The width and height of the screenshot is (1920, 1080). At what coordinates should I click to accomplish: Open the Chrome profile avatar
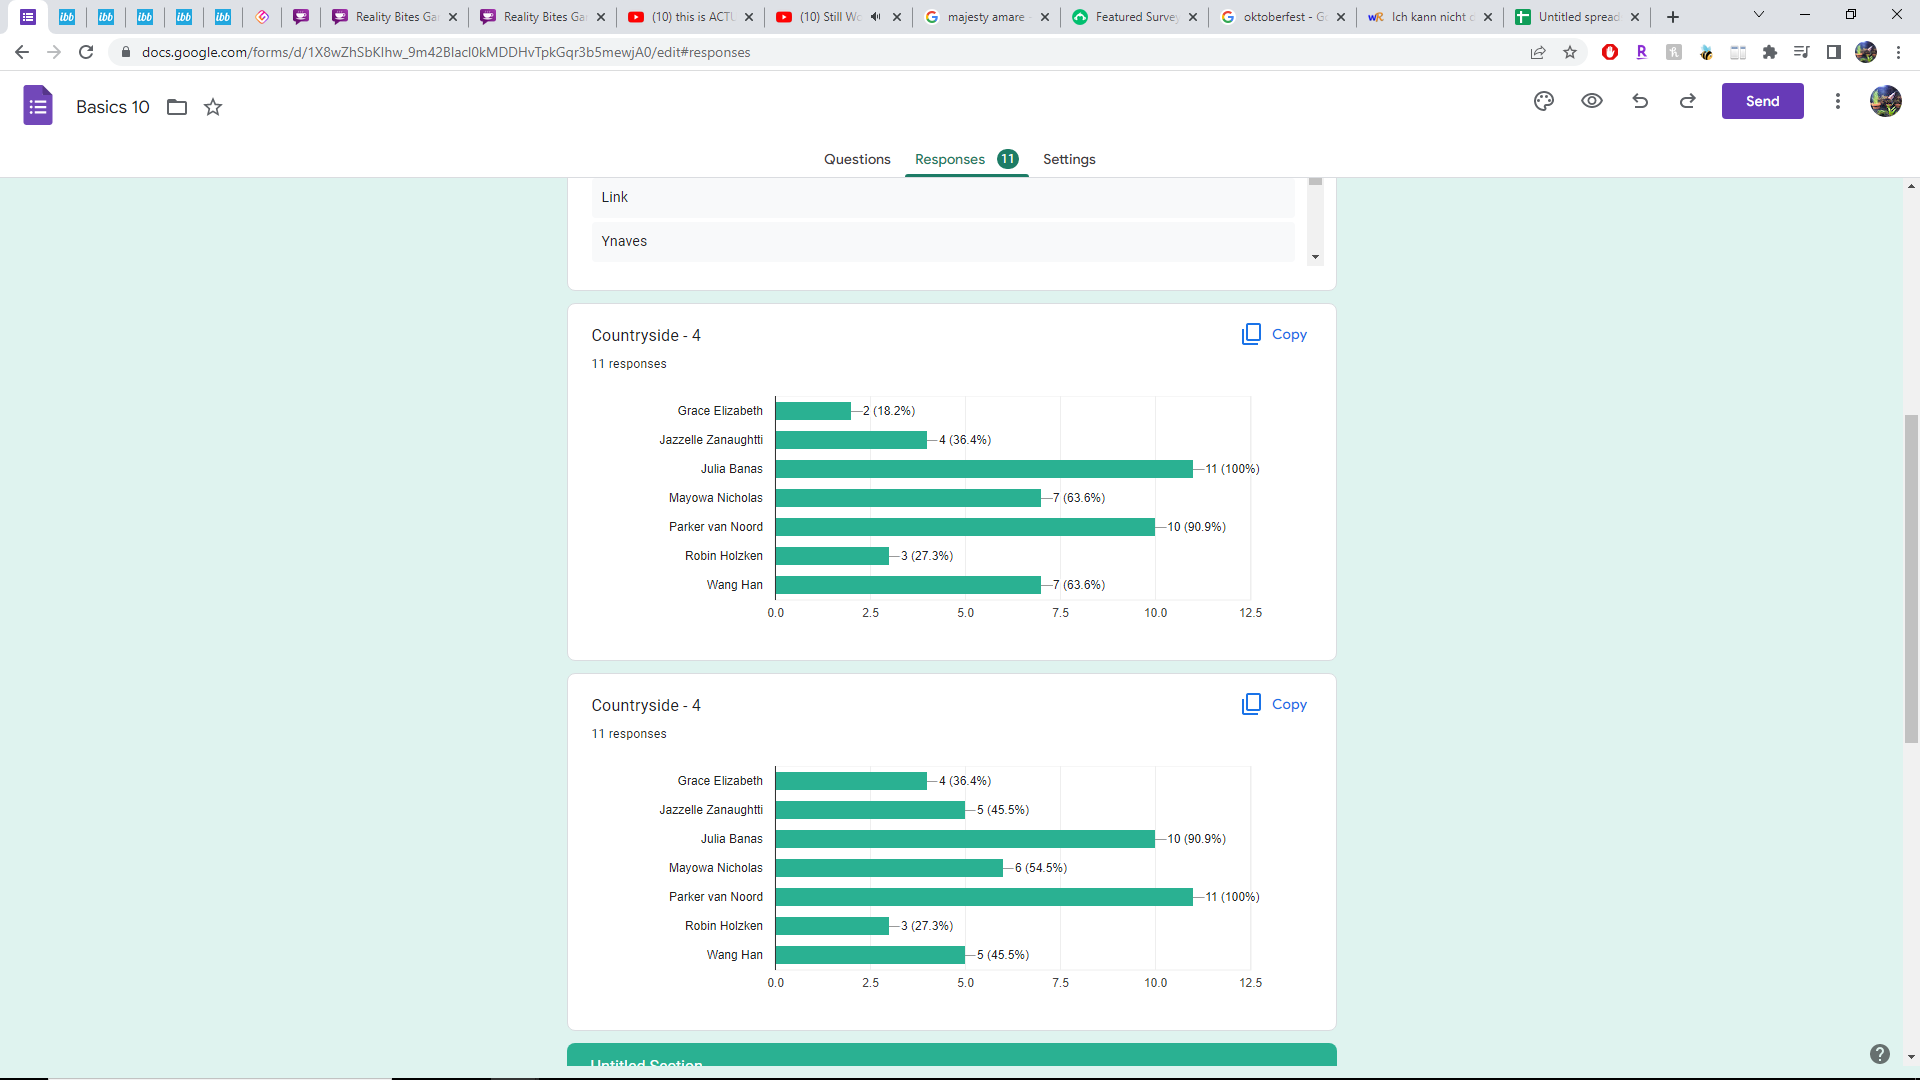pyautogui.click(x=1866, y=52)
